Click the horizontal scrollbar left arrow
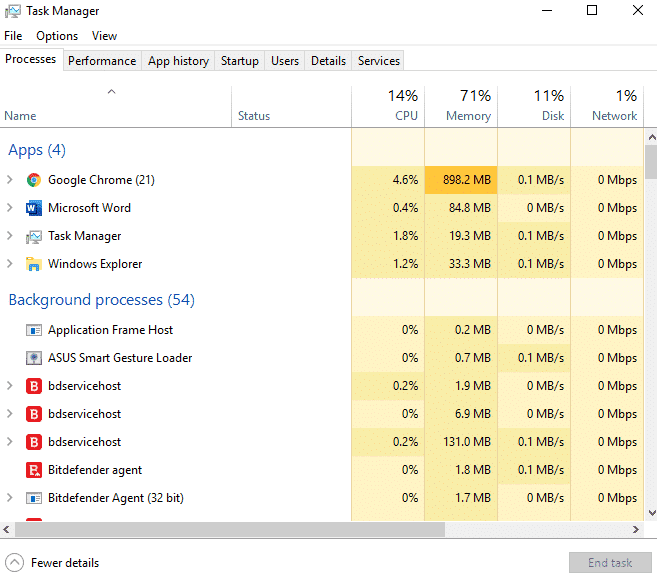This screenshot has width=657, height=584. (6, 530)
